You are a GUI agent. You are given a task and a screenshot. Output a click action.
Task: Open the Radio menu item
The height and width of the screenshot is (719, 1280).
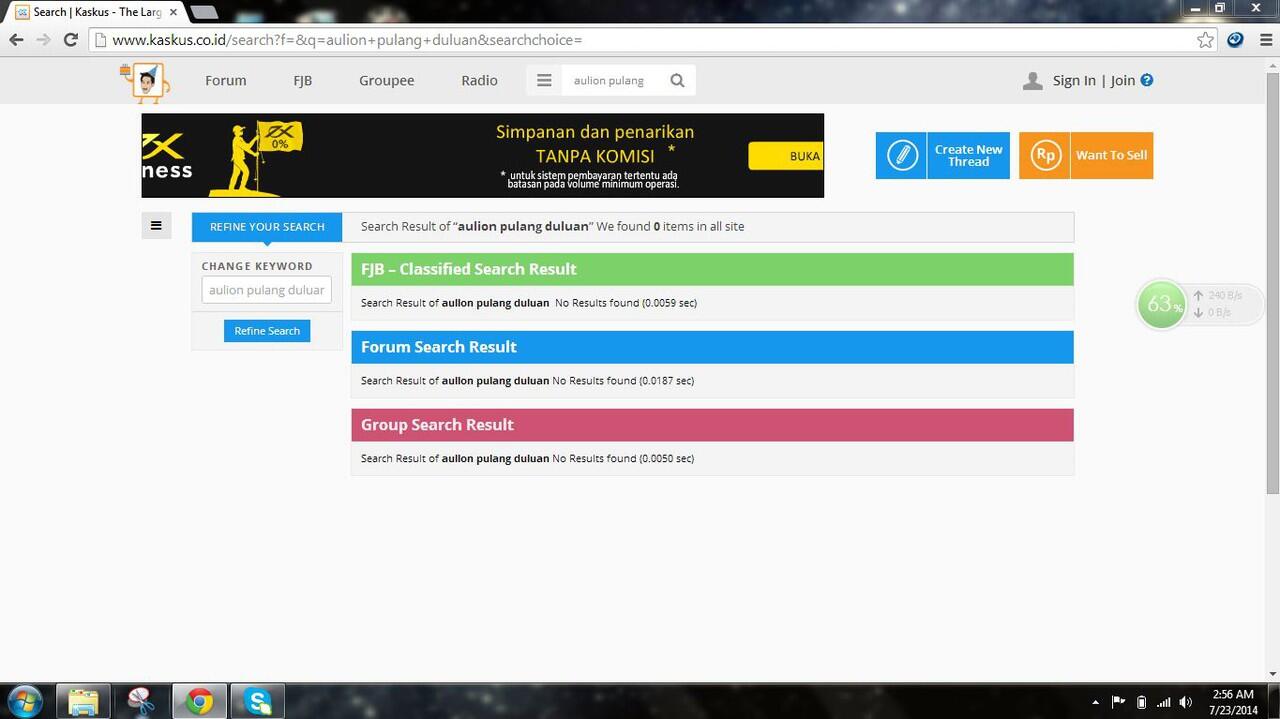[479, 81]
